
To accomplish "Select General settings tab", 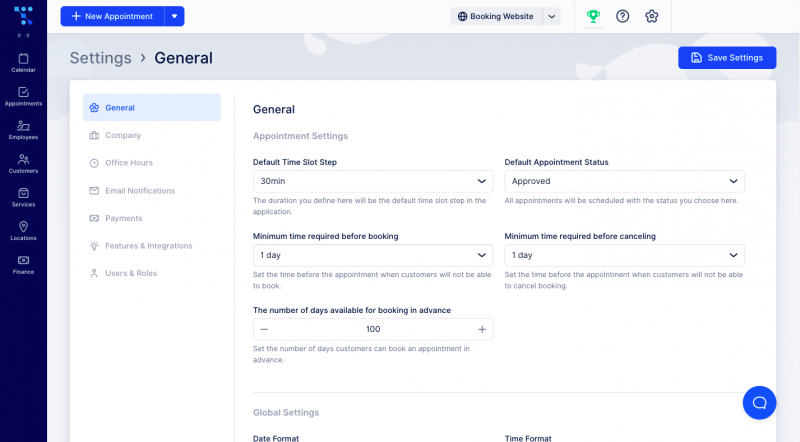I will (x=152, y=108).
